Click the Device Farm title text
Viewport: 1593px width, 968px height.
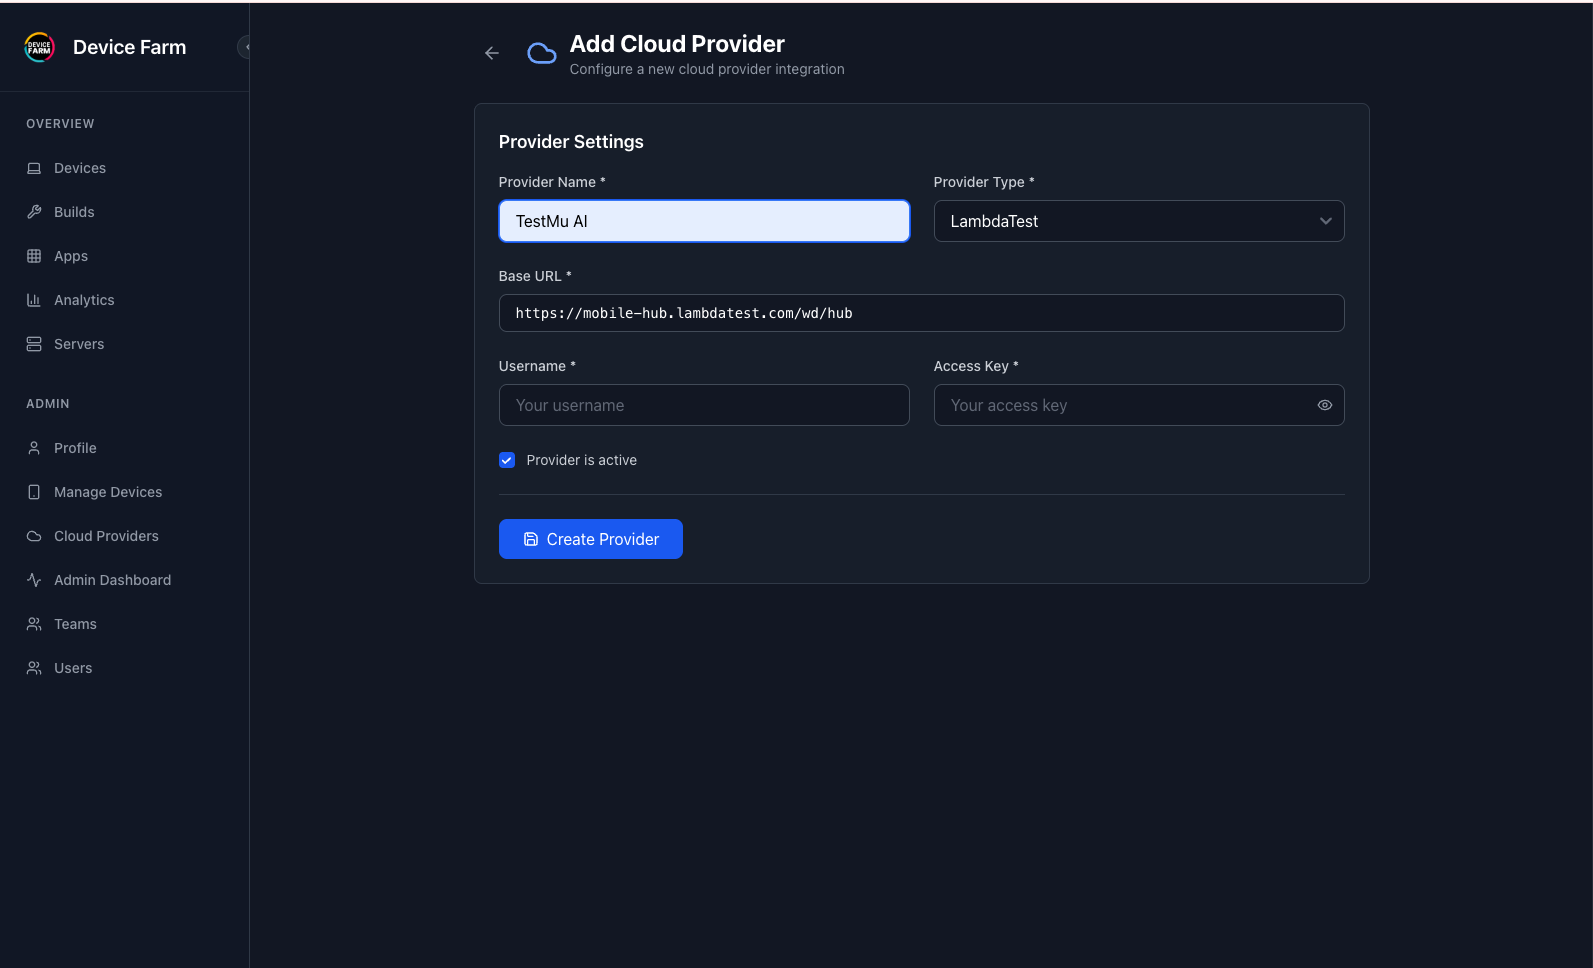[129, 47]
